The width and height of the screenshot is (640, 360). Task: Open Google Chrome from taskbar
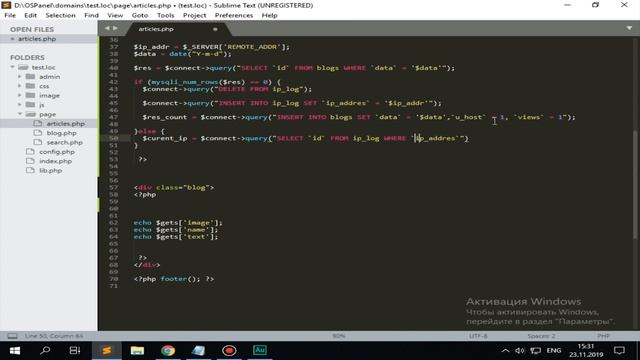168,350
